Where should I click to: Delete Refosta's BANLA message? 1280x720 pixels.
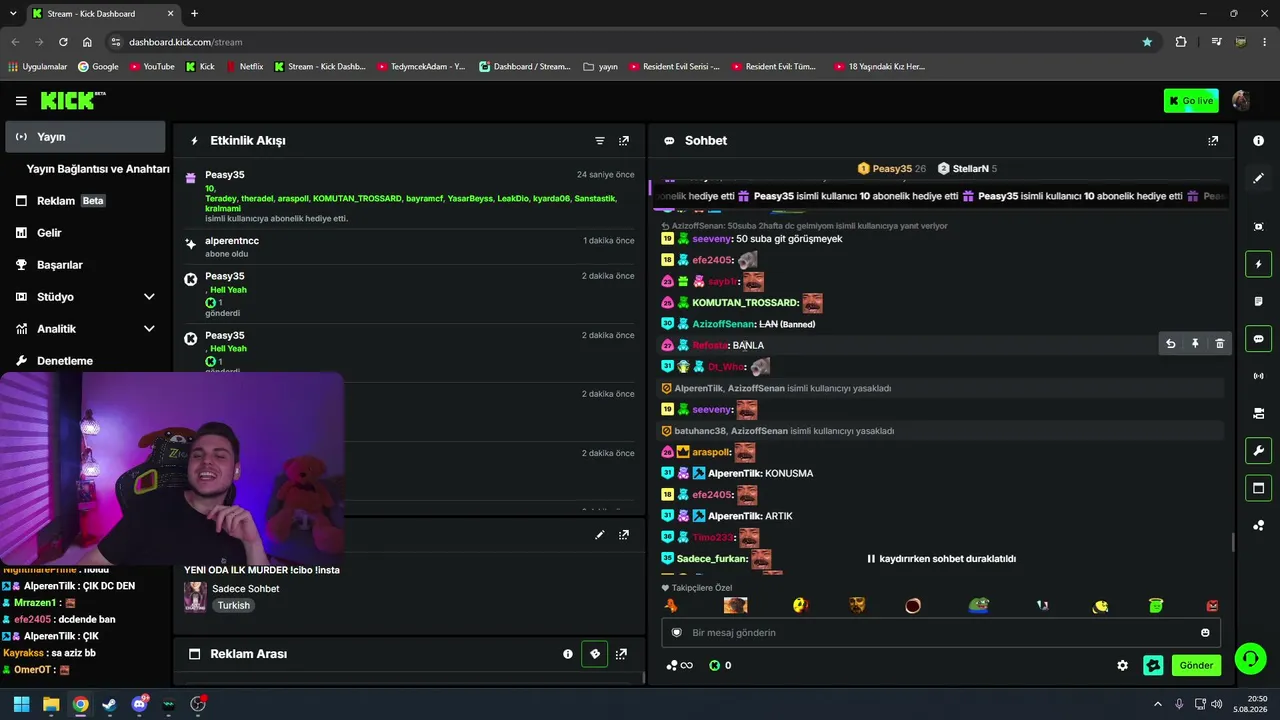pyautogui.click(x=1220, y=344)
